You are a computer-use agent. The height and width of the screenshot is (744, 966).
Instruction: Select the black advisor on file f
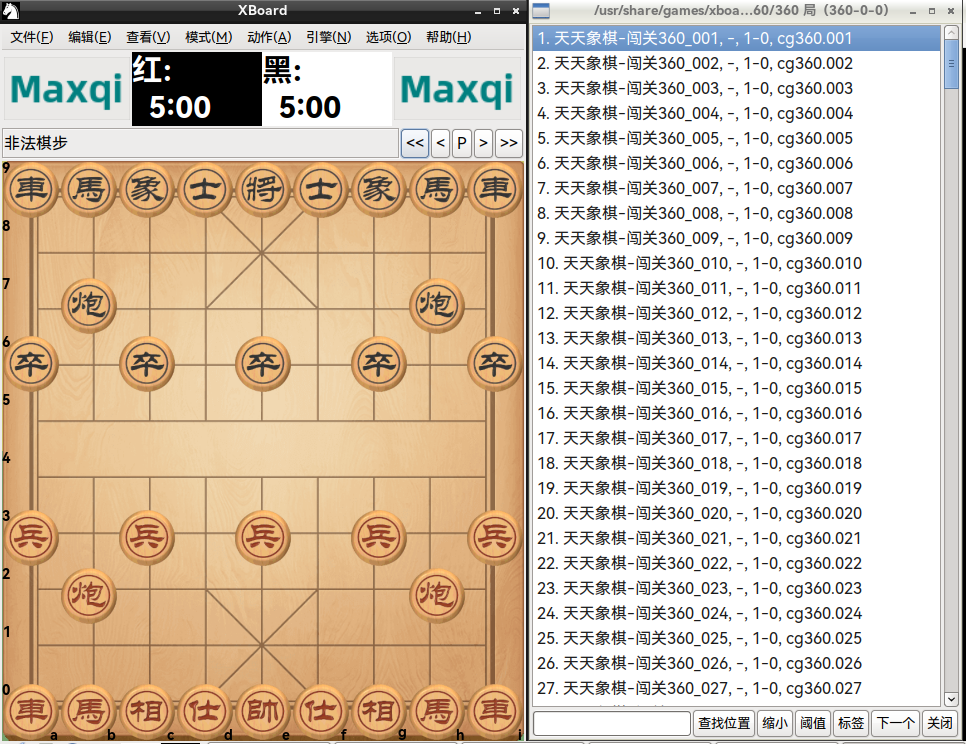[x=321, y=189]
